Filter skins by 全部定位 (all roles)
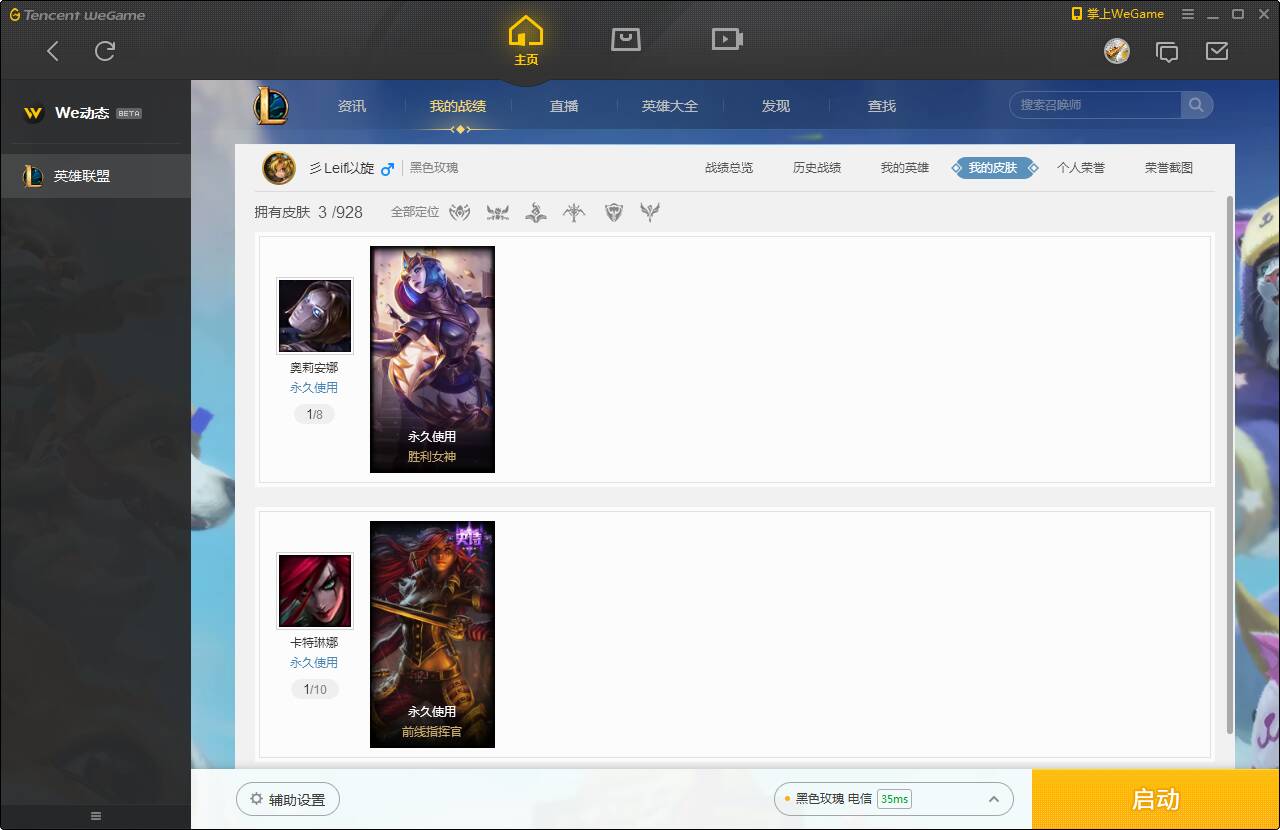Viewport: 1280px width, 830px height. click(414, 212)
